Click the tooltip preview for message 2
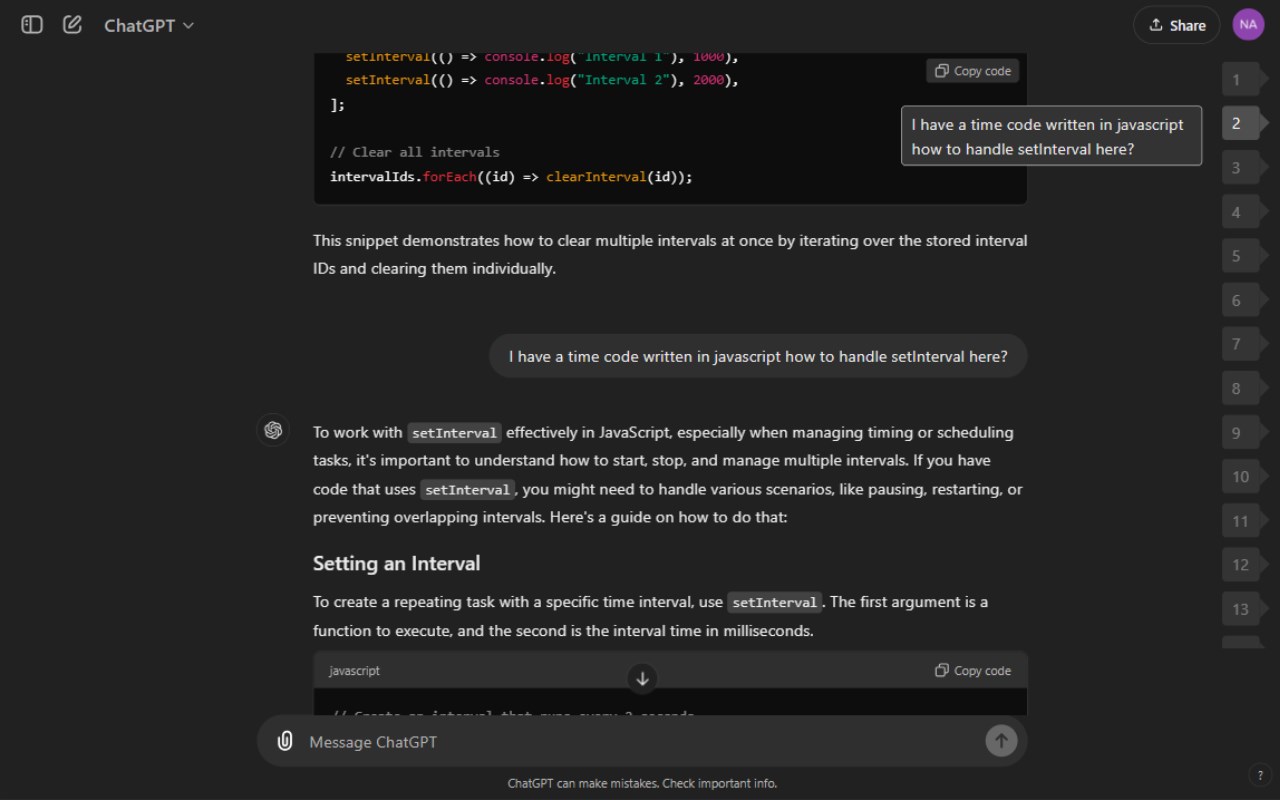The height and width of the screenshot is (800, 1280). [x=1051, y=136]
